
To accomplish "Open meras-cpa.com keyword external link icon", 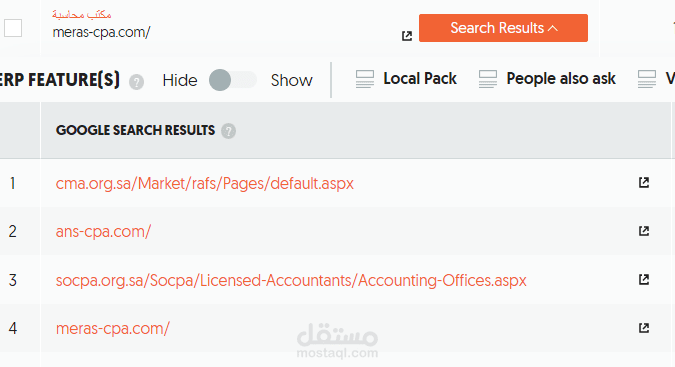I will point(407,36).
